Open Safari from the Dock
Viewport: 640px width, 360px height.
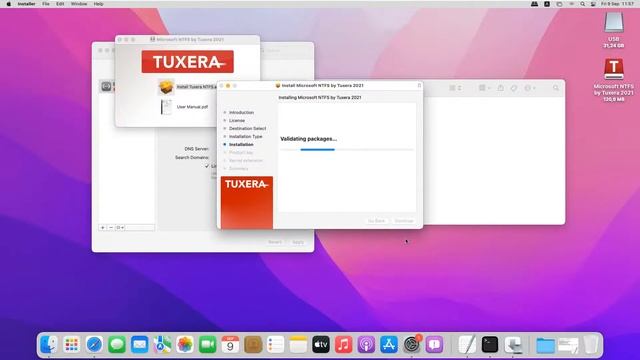pyautogui.click(x=94, y=345)
